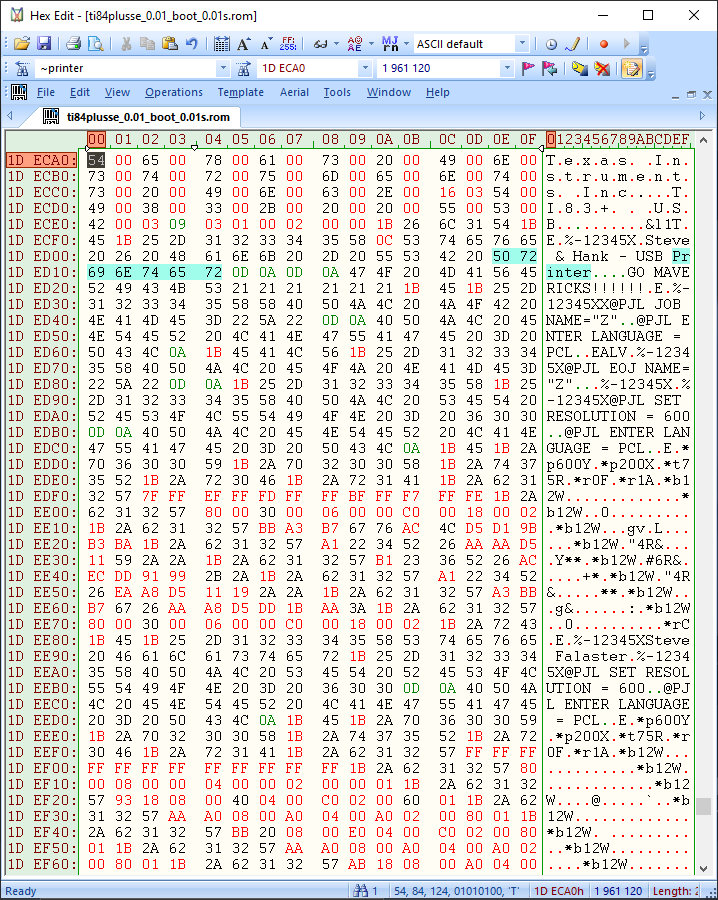Toggle a bookmark with the flag icon
The width and height of the screenshot is (718, 900).
click(528, 68)
